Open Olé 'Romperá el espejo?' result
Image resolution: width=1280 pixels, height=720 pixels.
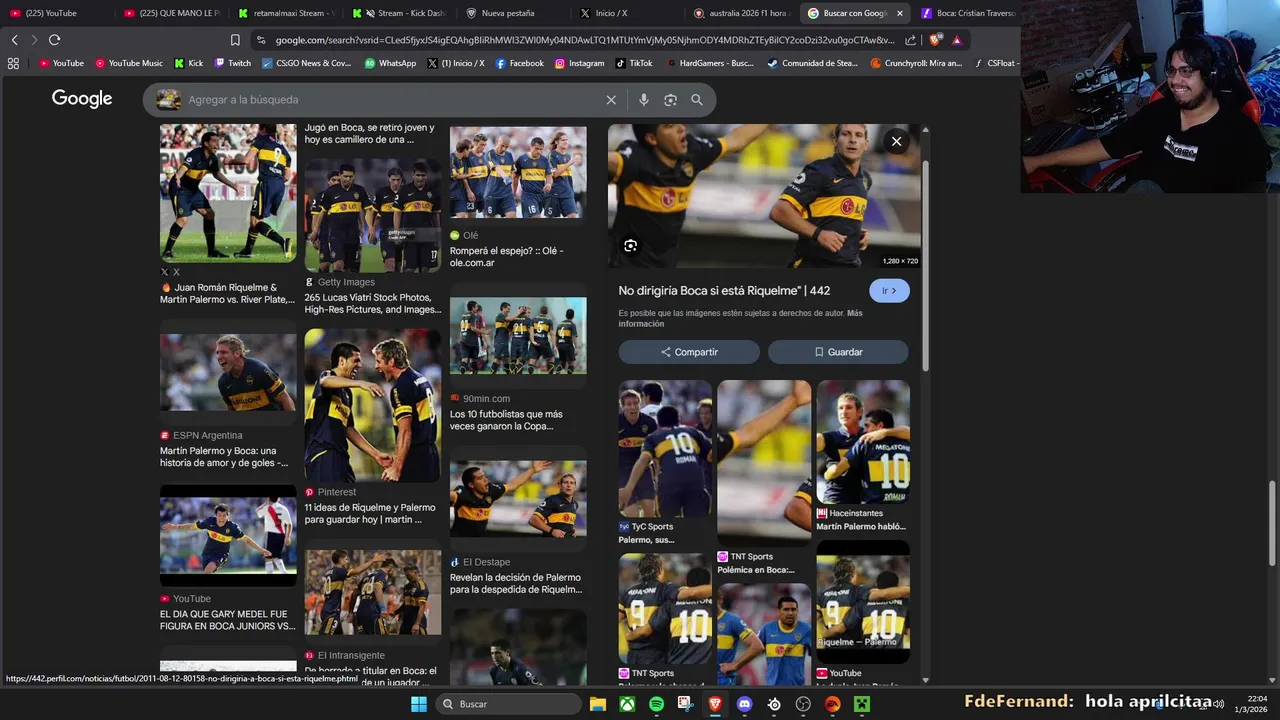tap(518, 197)
